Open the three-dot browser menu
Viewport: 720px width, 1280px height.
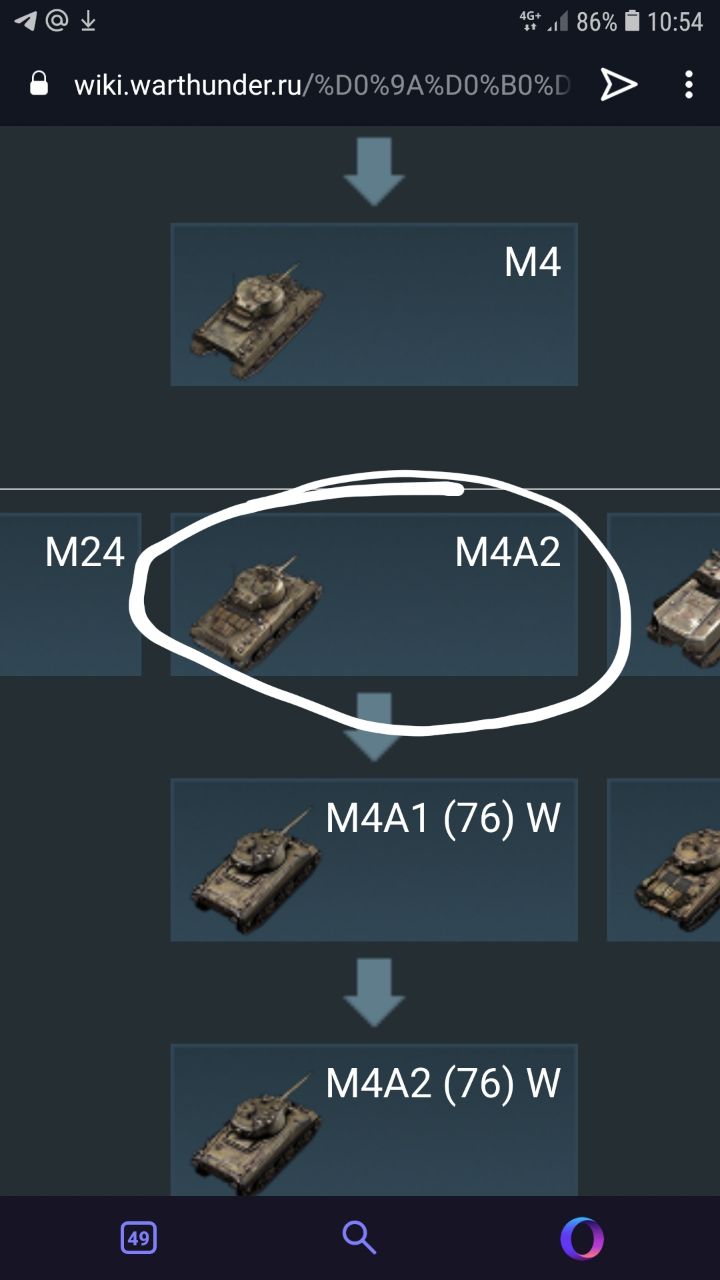689,85
